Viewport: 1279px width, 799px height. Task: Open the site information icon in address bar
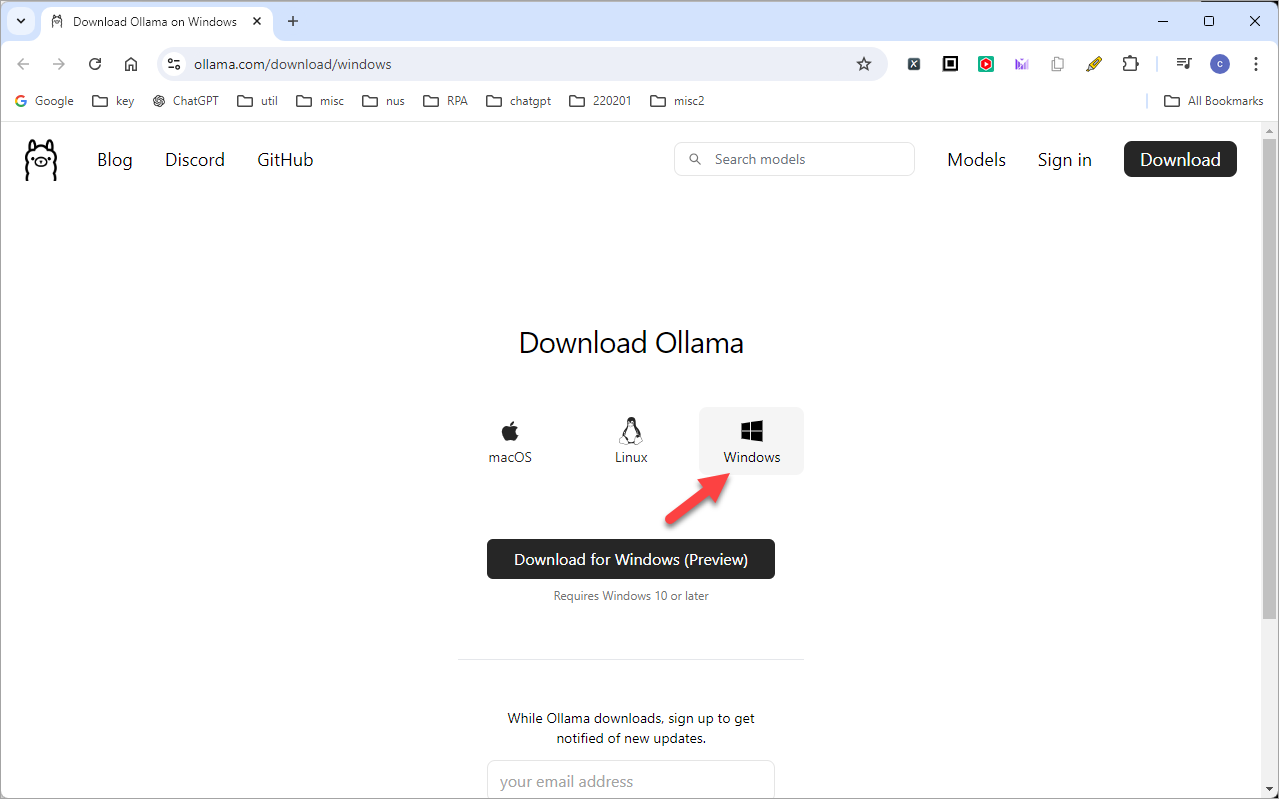174,64
